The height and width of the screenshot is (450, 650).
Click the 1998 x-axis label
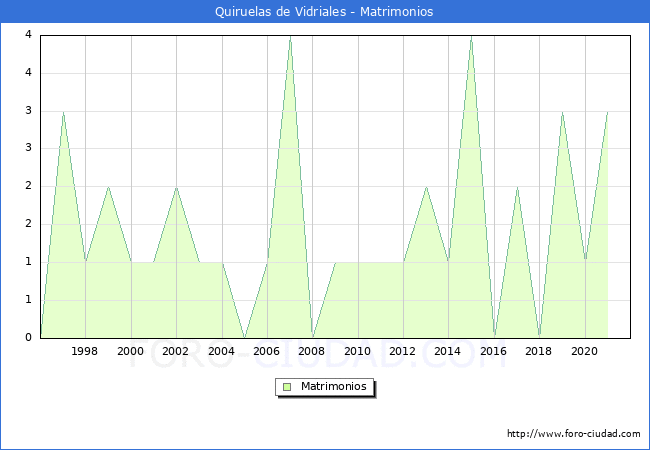click(x=85, y=351)
